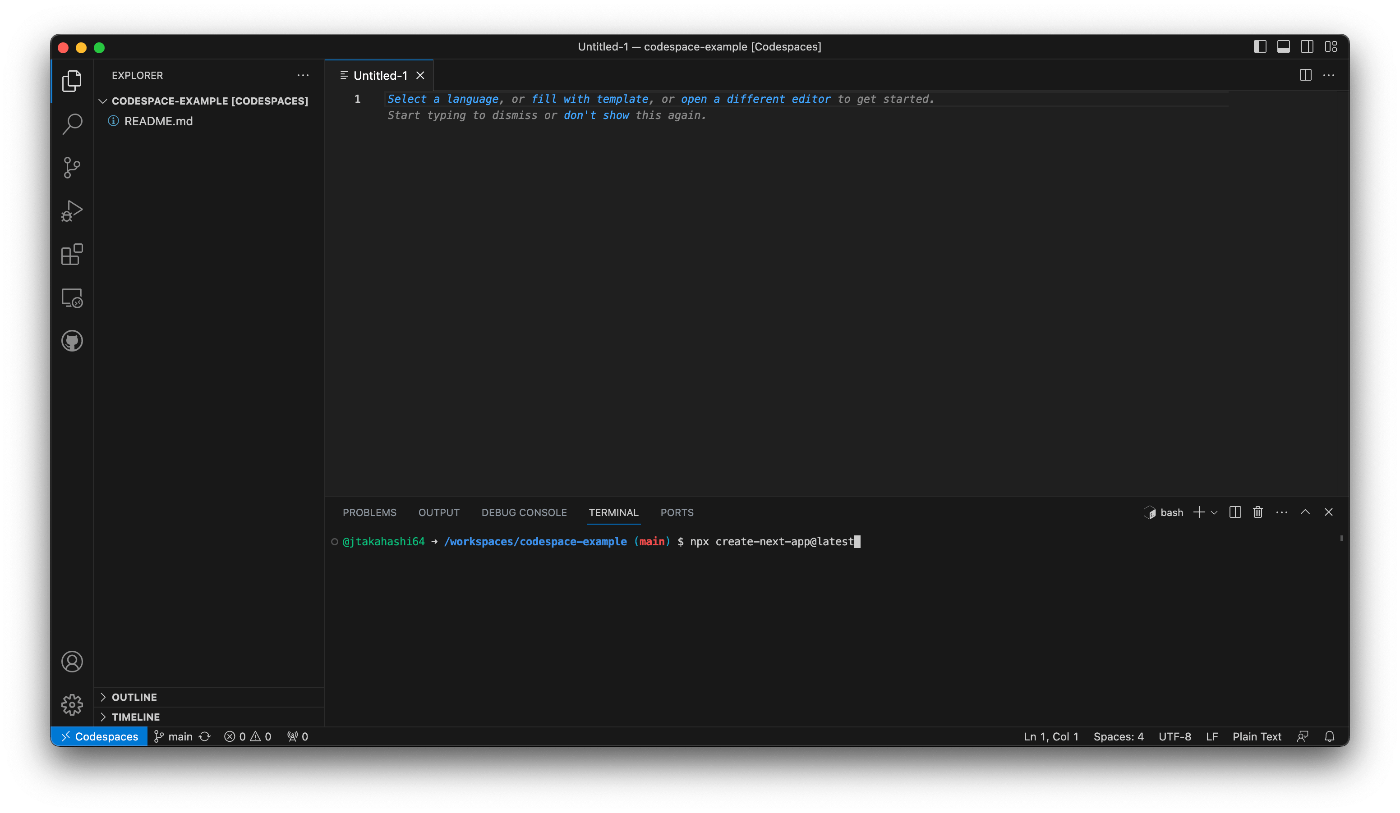
Task: Click the main branch indicator
Action: (x=173, y=736)
